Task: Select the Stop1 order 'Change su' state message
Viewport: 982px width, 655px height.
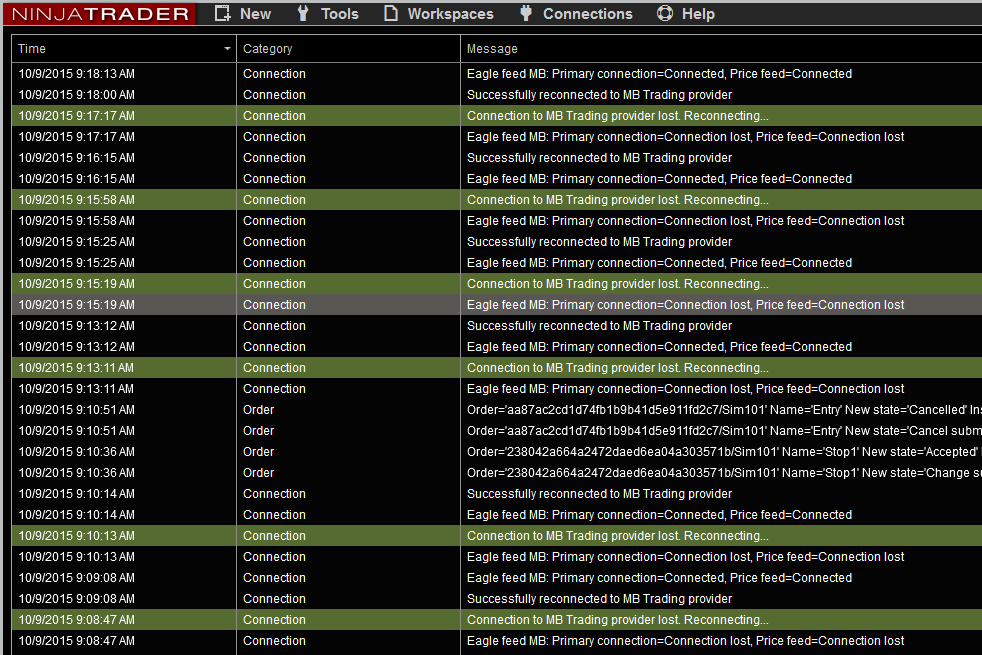Action: point(724,473)
